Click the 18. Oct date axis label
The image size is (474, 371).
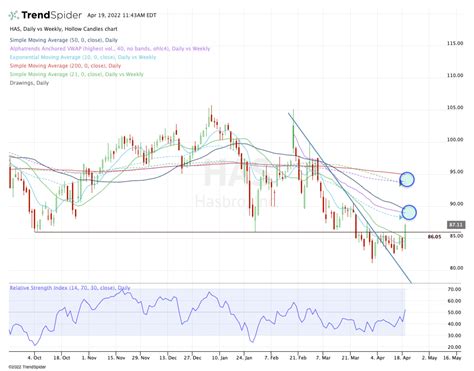pyautogui.click(x=62, y=358)
